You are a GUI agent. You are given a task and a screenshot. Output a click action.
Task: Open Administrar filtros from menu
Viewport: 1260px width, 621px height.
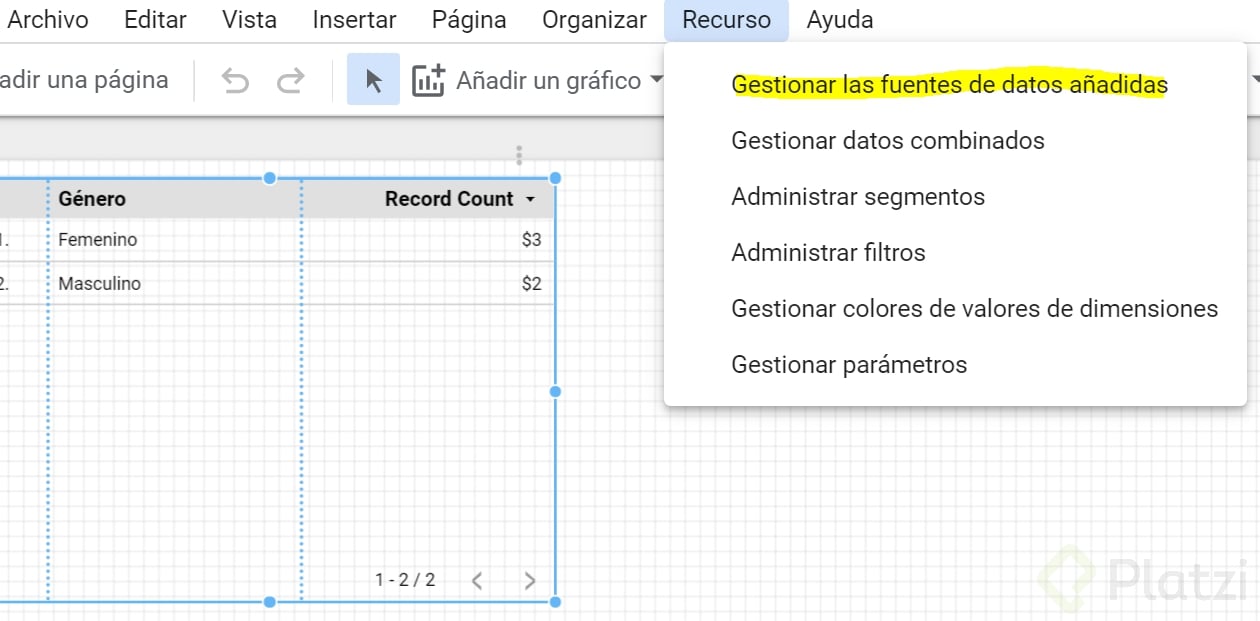pos(828,253)
